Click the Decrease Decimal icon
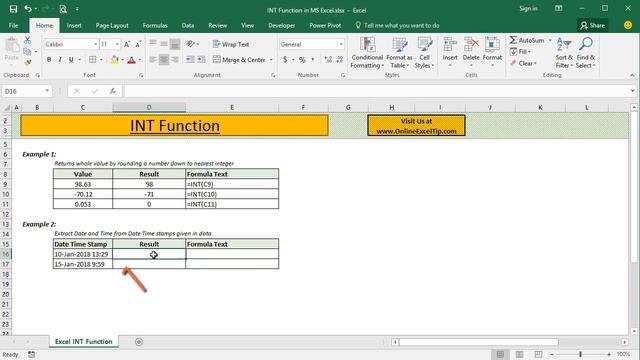 tap(340, 60)
